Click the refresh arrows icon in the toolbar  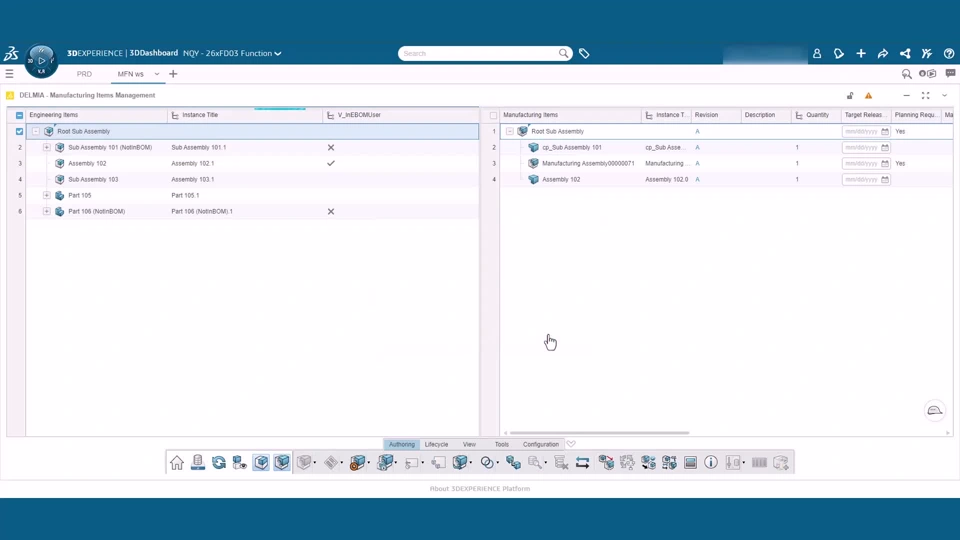(x=219, y=463)
